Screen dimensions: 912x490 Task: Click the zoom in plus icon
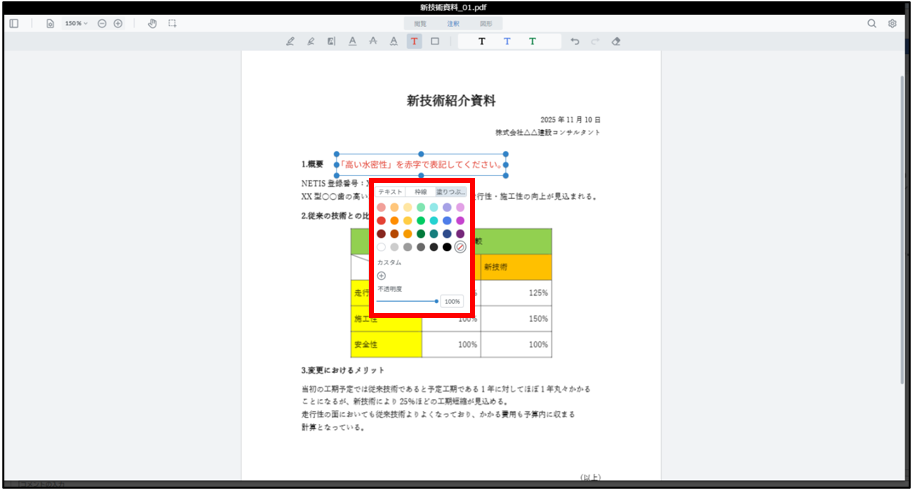coord(118,23)
